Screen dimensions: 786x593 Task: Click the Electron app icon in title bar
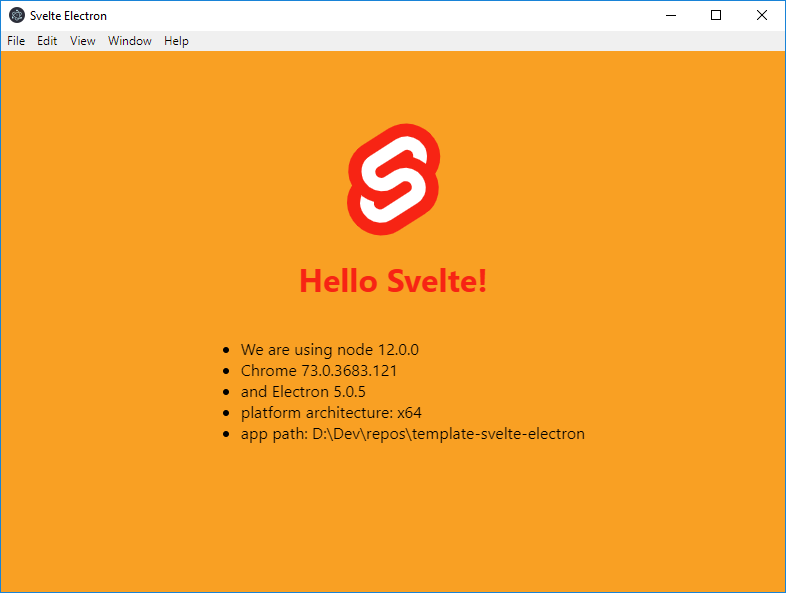(17, 16)
